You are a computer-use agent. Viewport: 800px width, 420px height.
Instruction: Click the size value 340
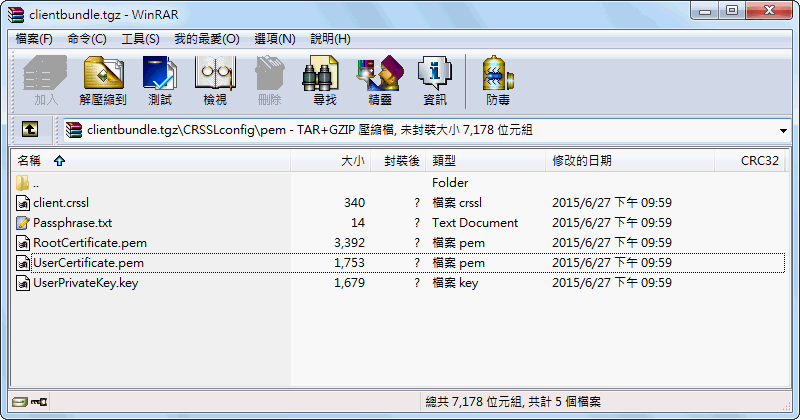click(x=354, y=203)
